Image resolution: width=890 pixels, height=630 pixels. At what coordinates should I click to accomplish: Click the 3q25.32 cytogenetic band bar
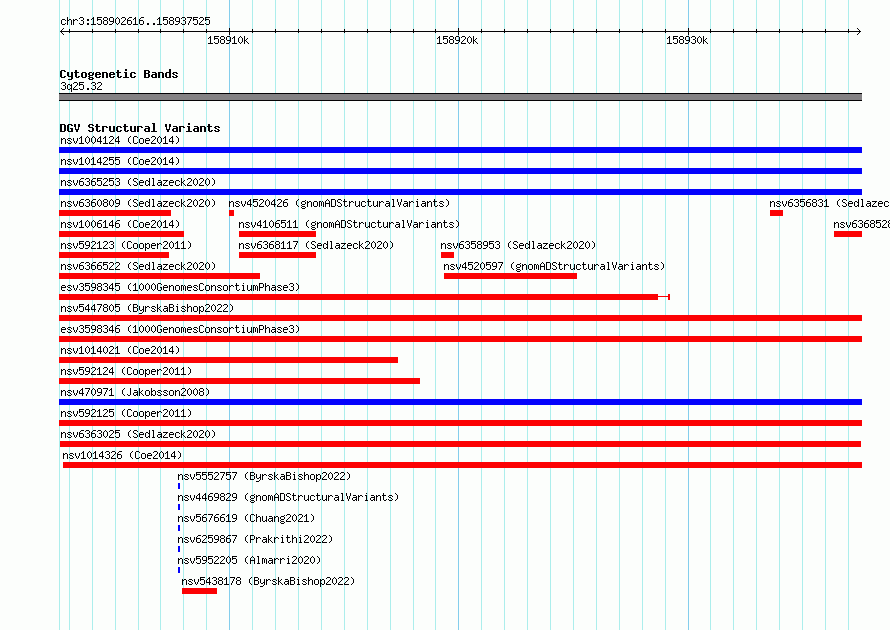pos(460,97)
